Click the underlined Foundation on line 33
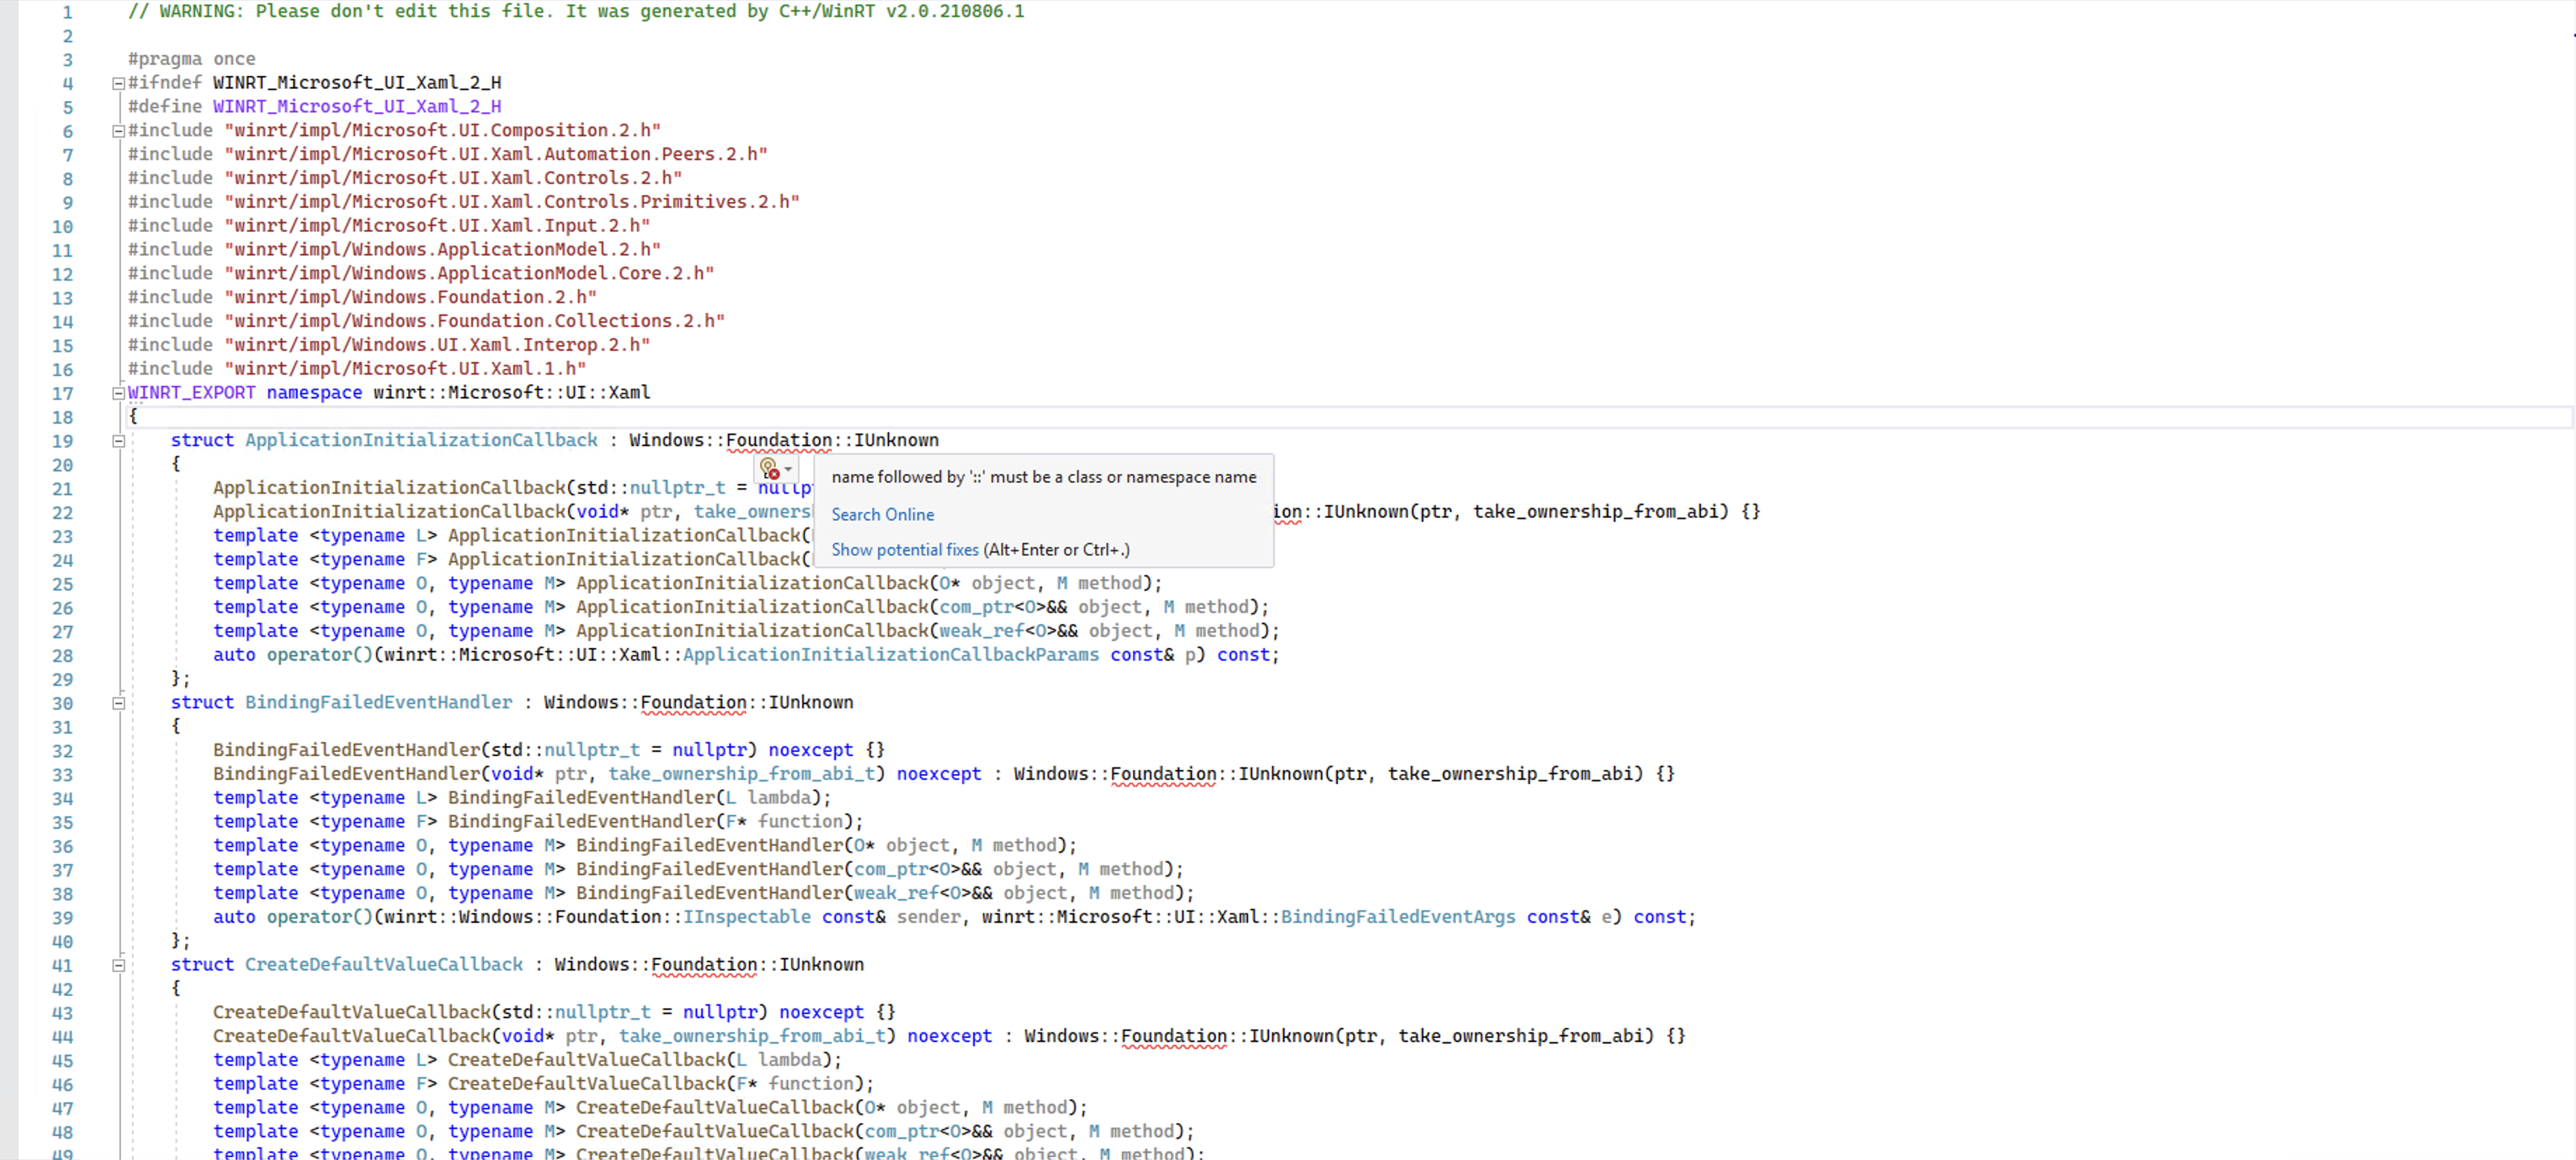This screenshot has width=2576, height=1160. (1163, 774)
